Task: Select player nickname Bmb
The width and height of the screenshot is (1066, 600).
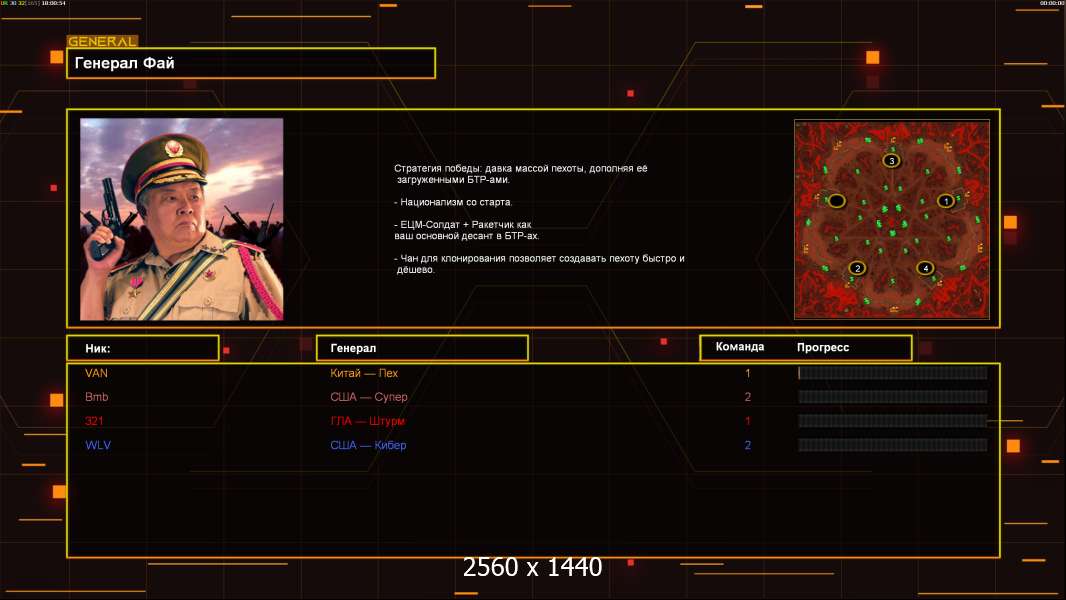Action: coord(97,397)
